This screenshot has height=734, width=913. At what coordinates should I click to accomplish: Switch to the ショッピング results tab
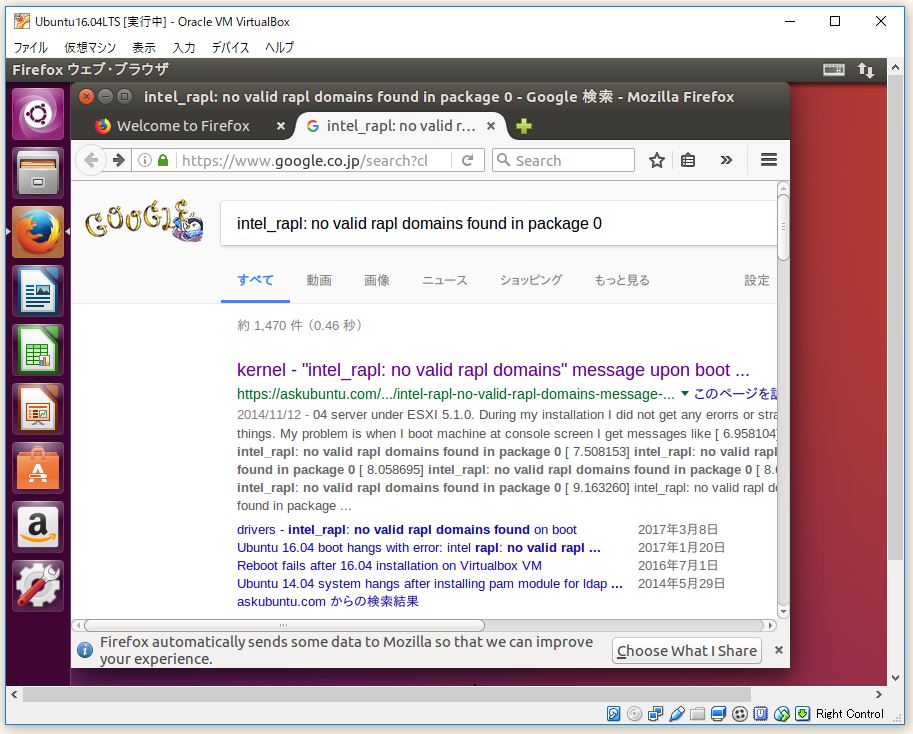coord(531,280)
